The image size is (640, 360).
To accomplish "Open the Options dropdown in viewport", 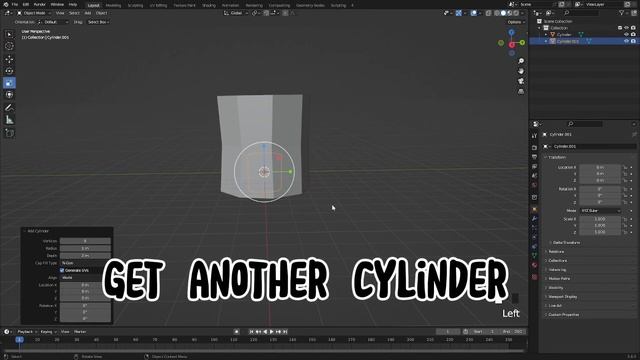I will tap(516, 22).
